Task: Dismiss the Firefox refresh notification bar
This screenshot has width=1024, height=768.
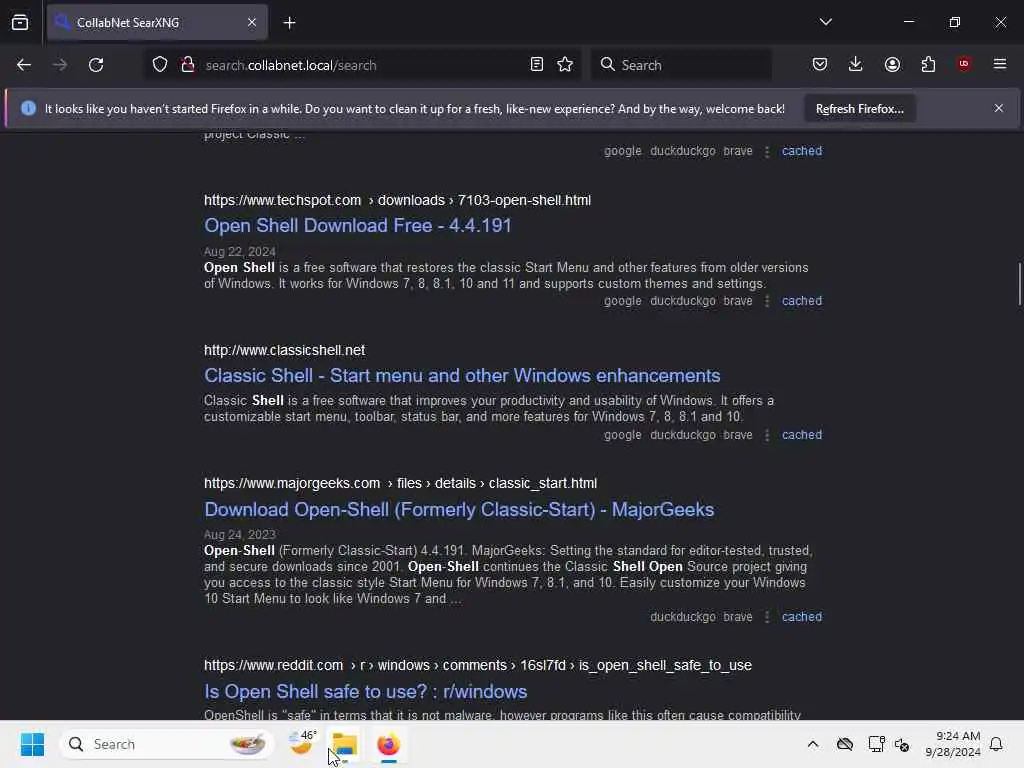Action: 999,108
